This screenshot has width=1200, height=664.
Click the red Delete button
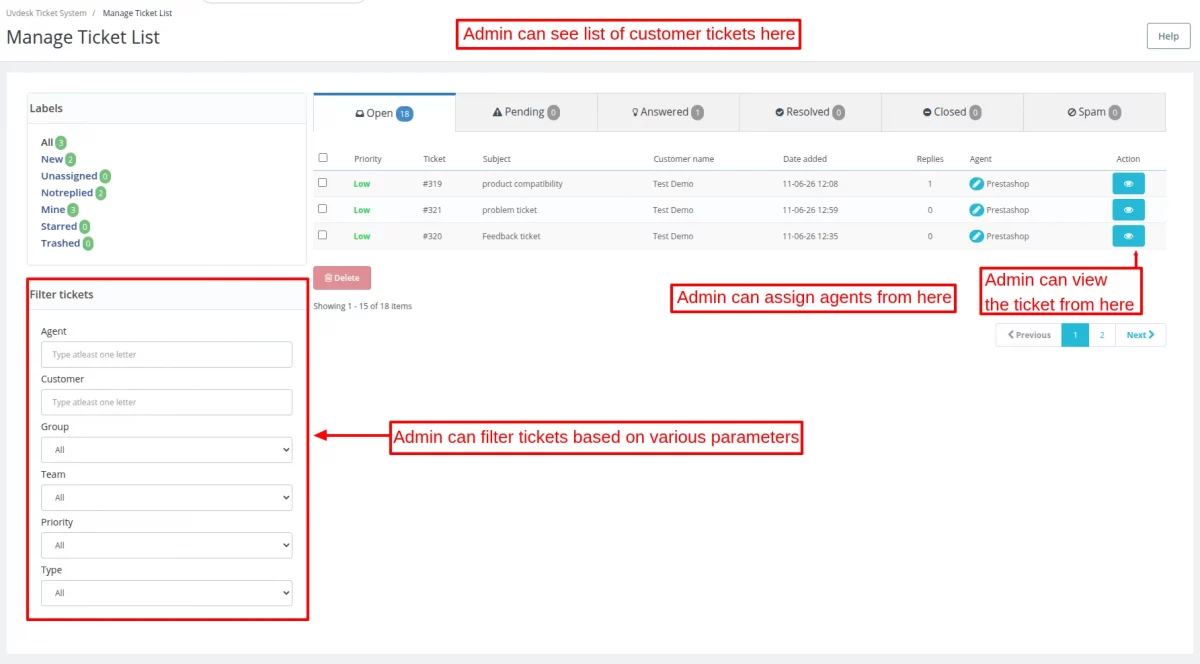(x=342, y=278)
